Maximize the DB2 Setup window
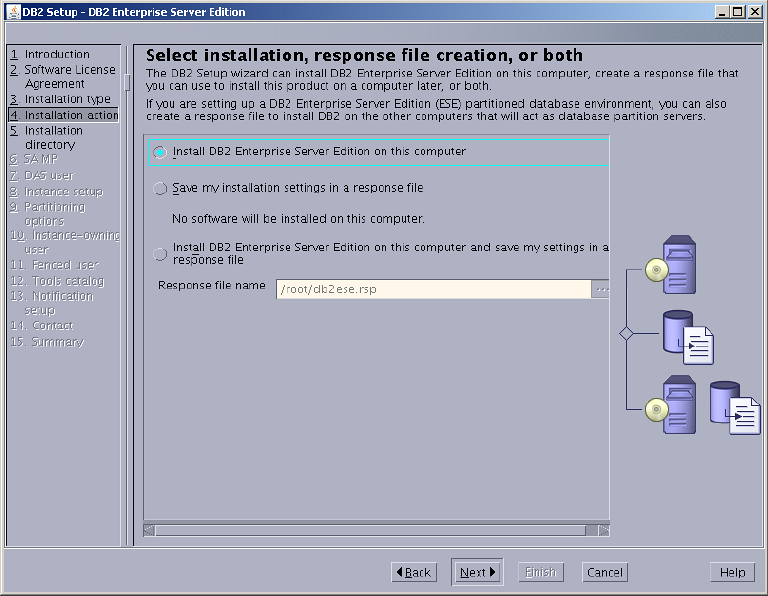 [x=738, y=12]
